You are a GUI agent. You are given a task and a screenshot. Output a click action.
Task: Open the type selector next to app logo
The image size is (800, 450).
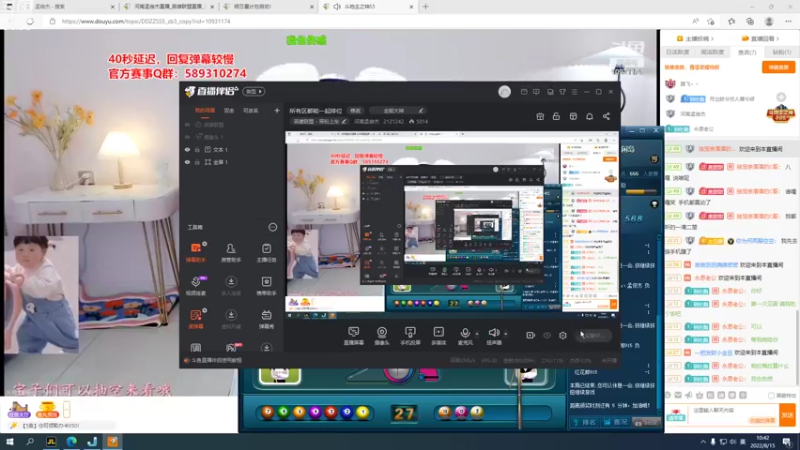[x=254, y=91]
